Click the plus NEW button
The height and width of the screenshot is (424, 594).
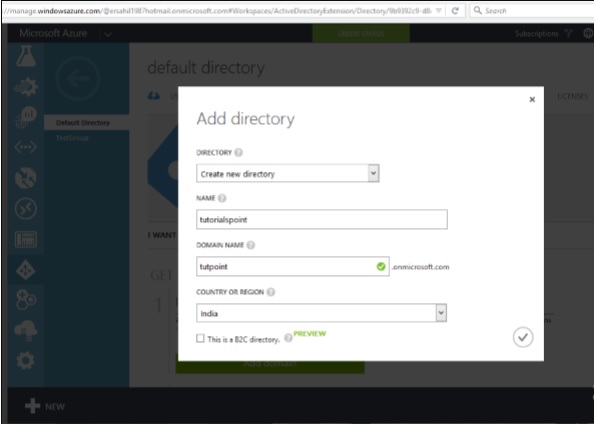(x=45, y=406)
